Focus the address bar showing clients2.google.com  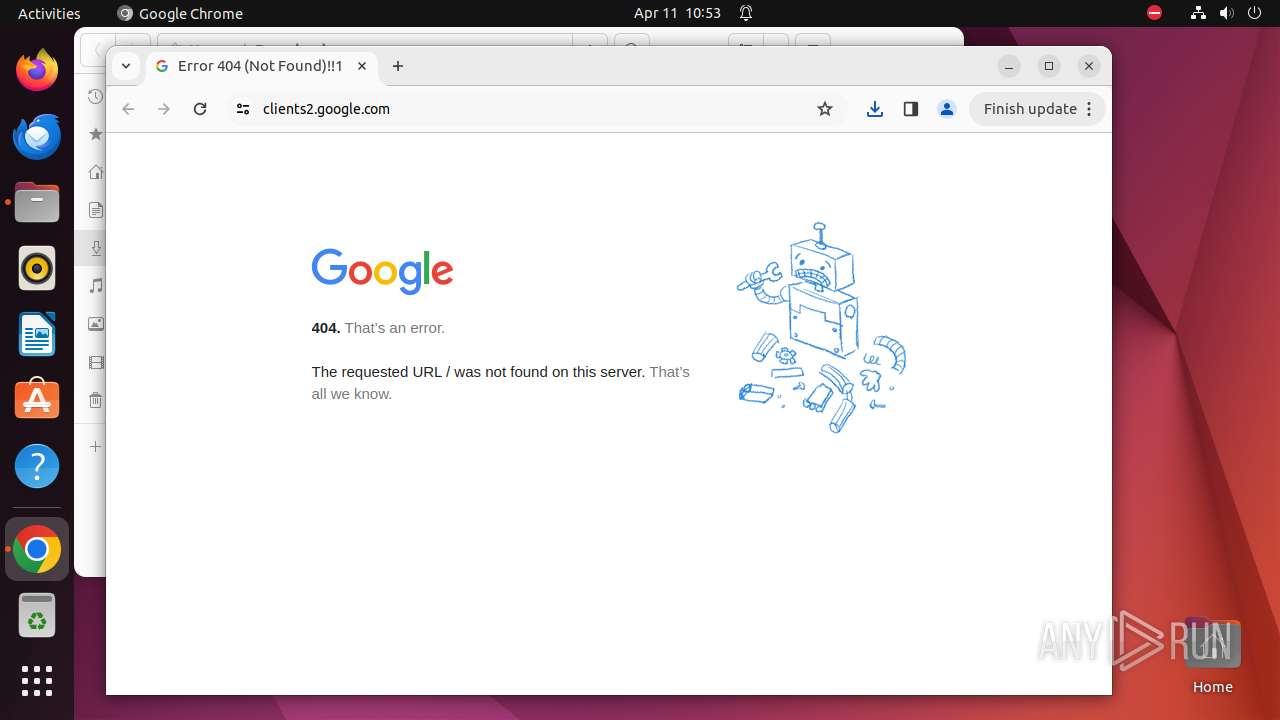pos(535,109)
